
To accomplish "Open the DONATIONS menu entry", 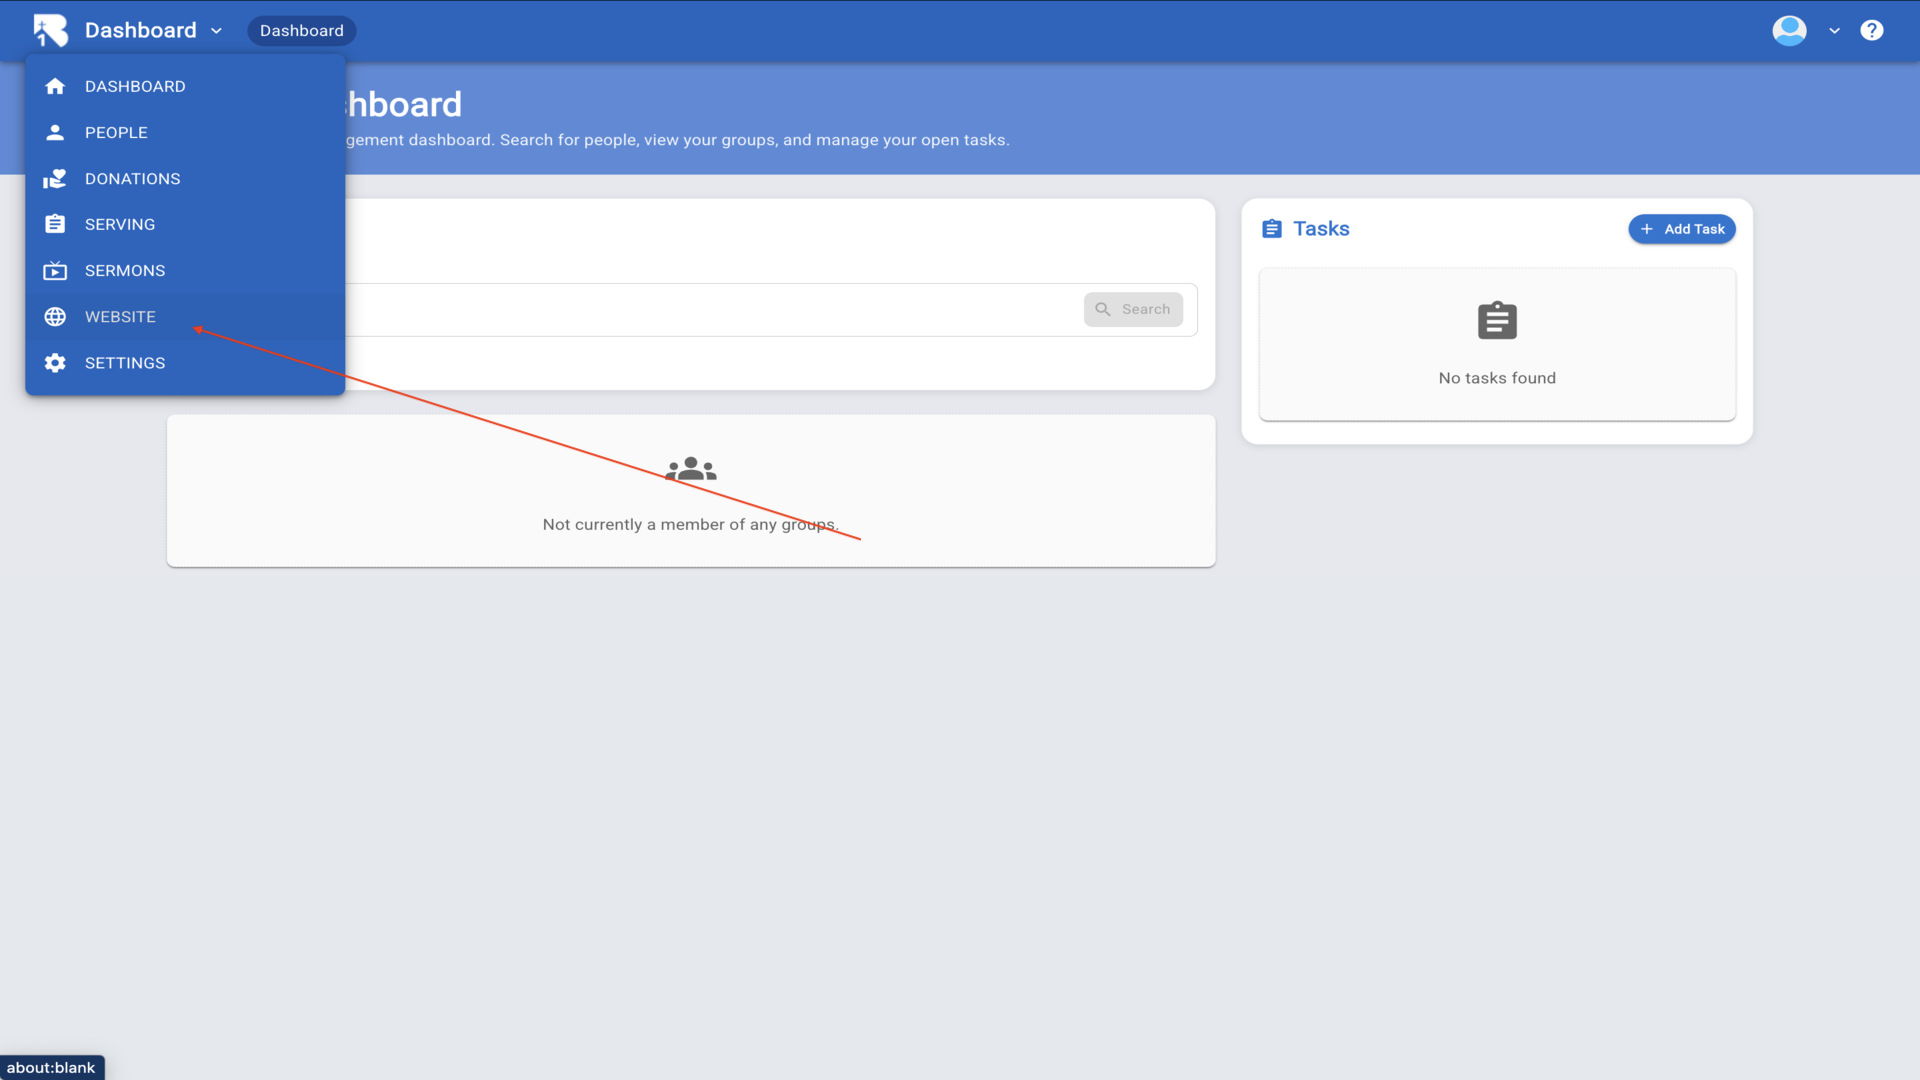I will coord(132,179).
